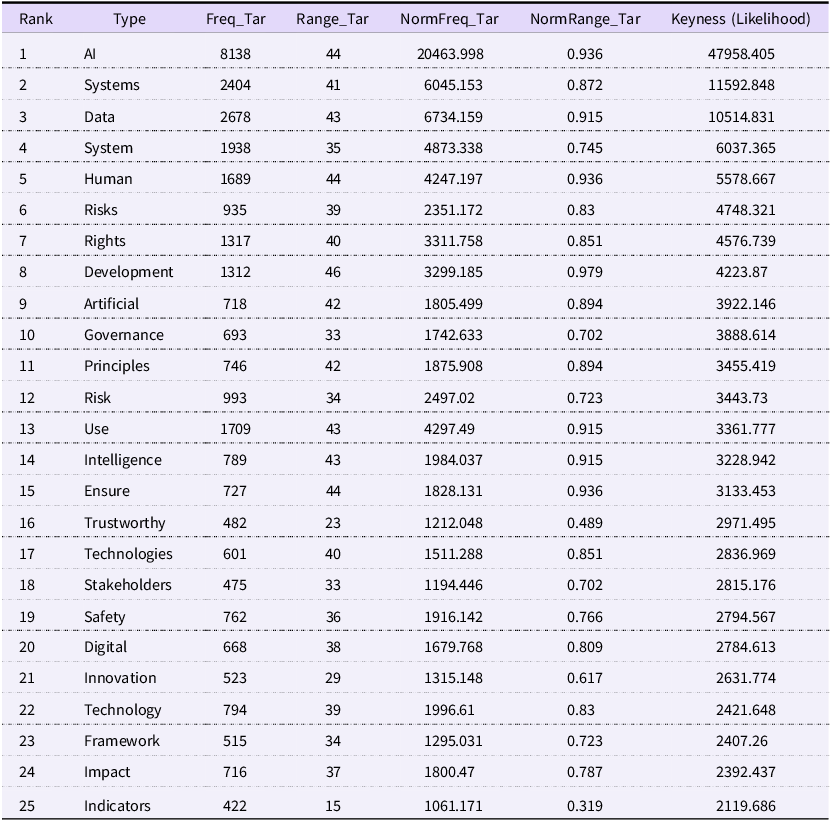The image size is (831, 821).
Task: Select the Freq_Tar column header
Action: tap(236, 19)
